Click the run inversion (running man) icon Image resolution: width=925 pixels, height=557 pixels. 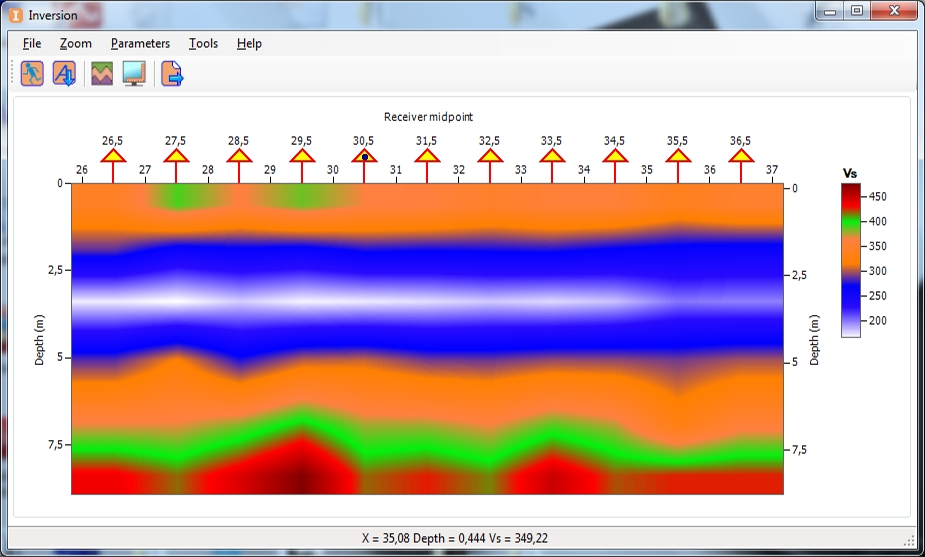pyautogui.click(x=32, y=73)
